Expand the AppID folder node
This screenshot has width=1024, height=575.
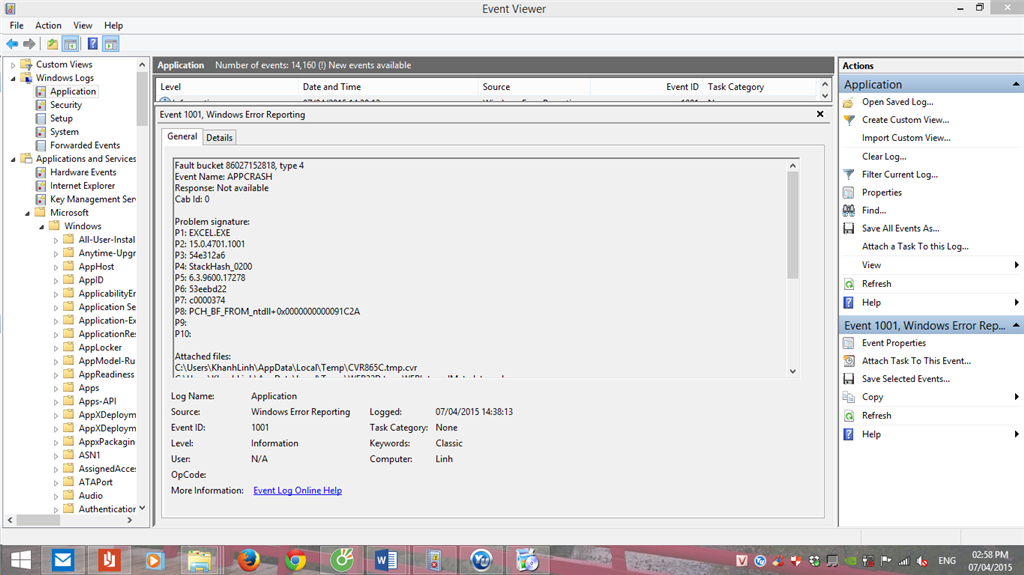coord(56,281)
